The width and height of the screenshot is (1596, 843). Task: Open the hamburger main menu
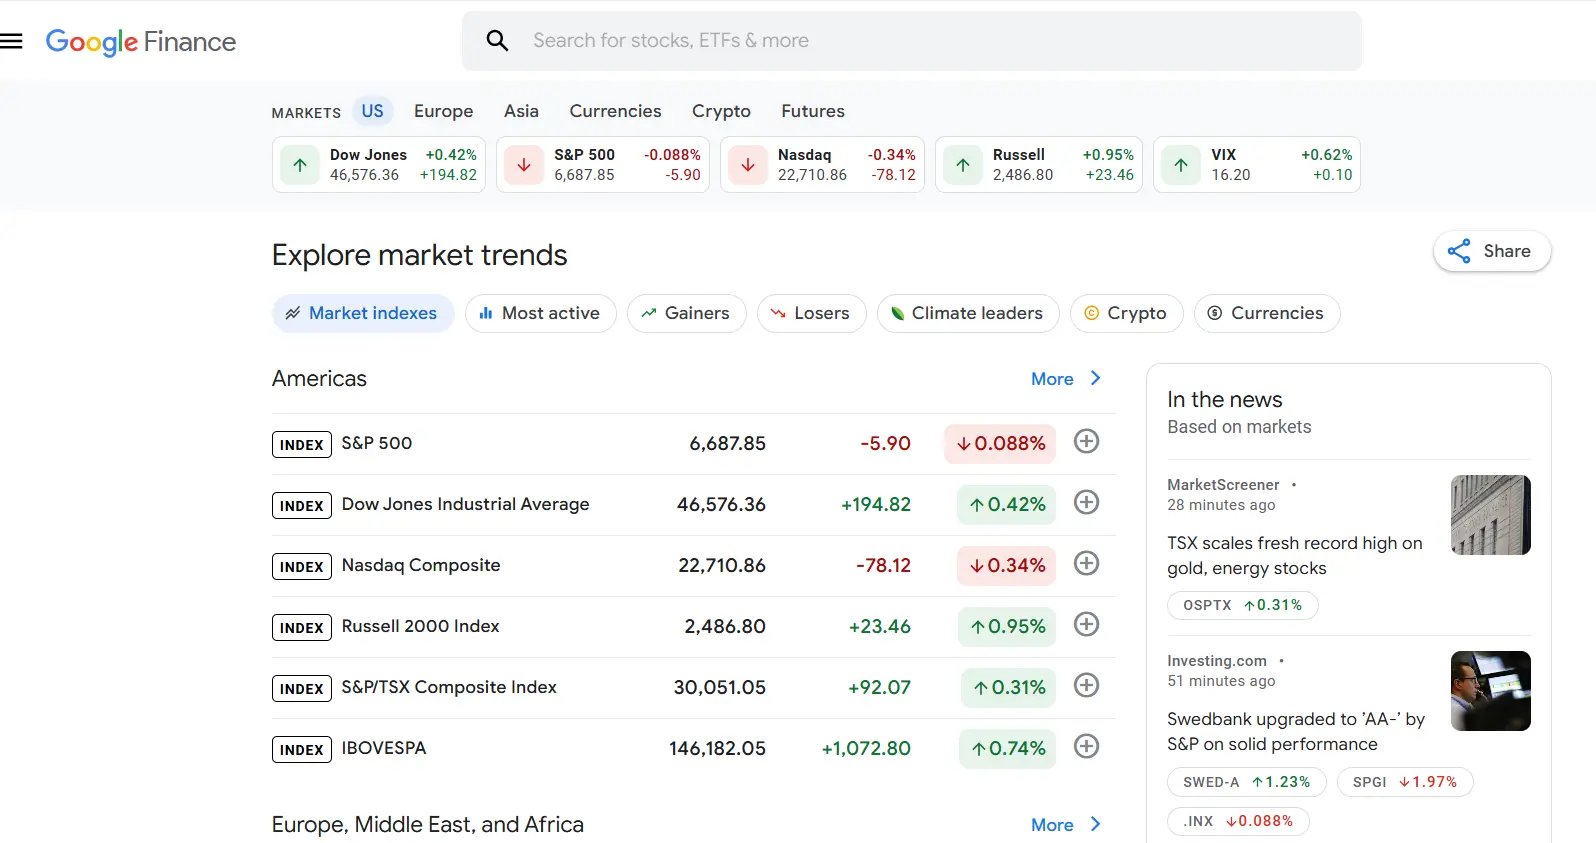pos(11,41)
